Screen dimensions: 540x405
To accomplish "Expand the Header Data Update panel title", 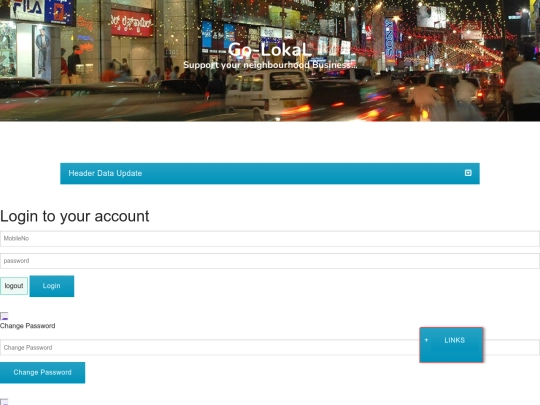I will tap(105, 173).
